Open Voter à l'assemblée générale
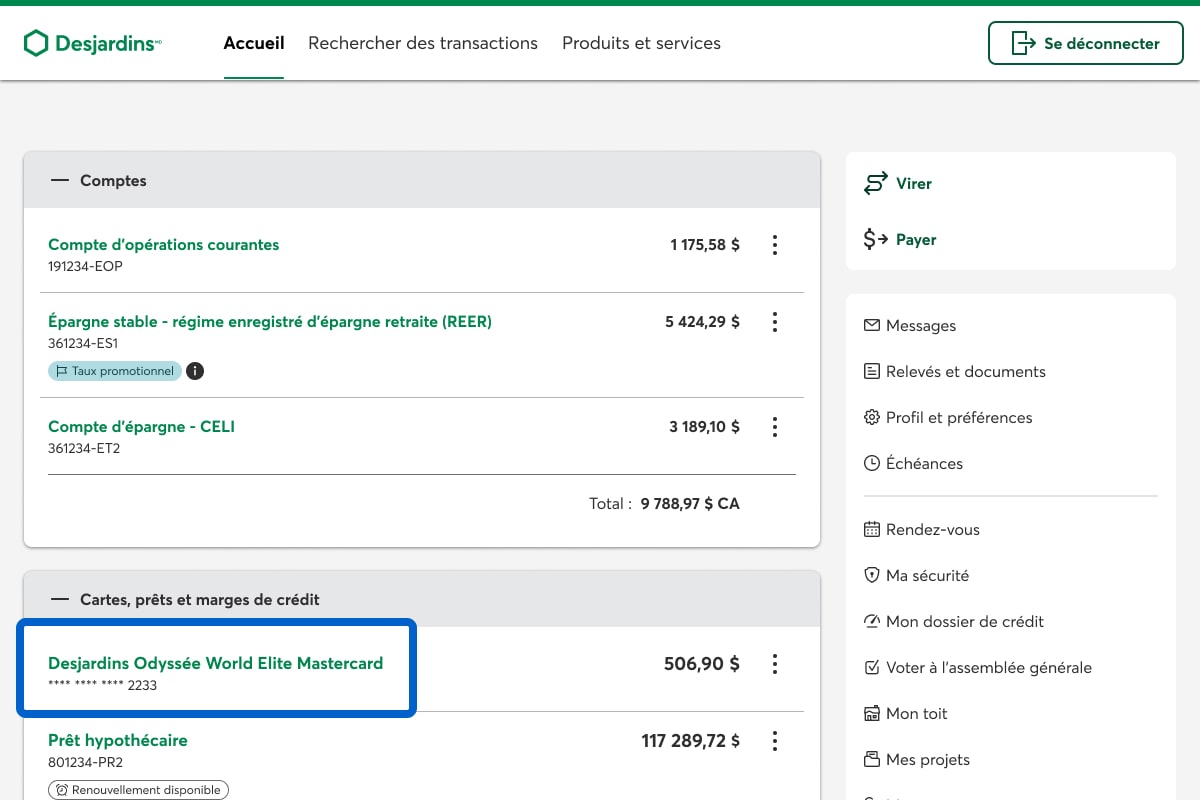1200x800 pixels. 988,668
